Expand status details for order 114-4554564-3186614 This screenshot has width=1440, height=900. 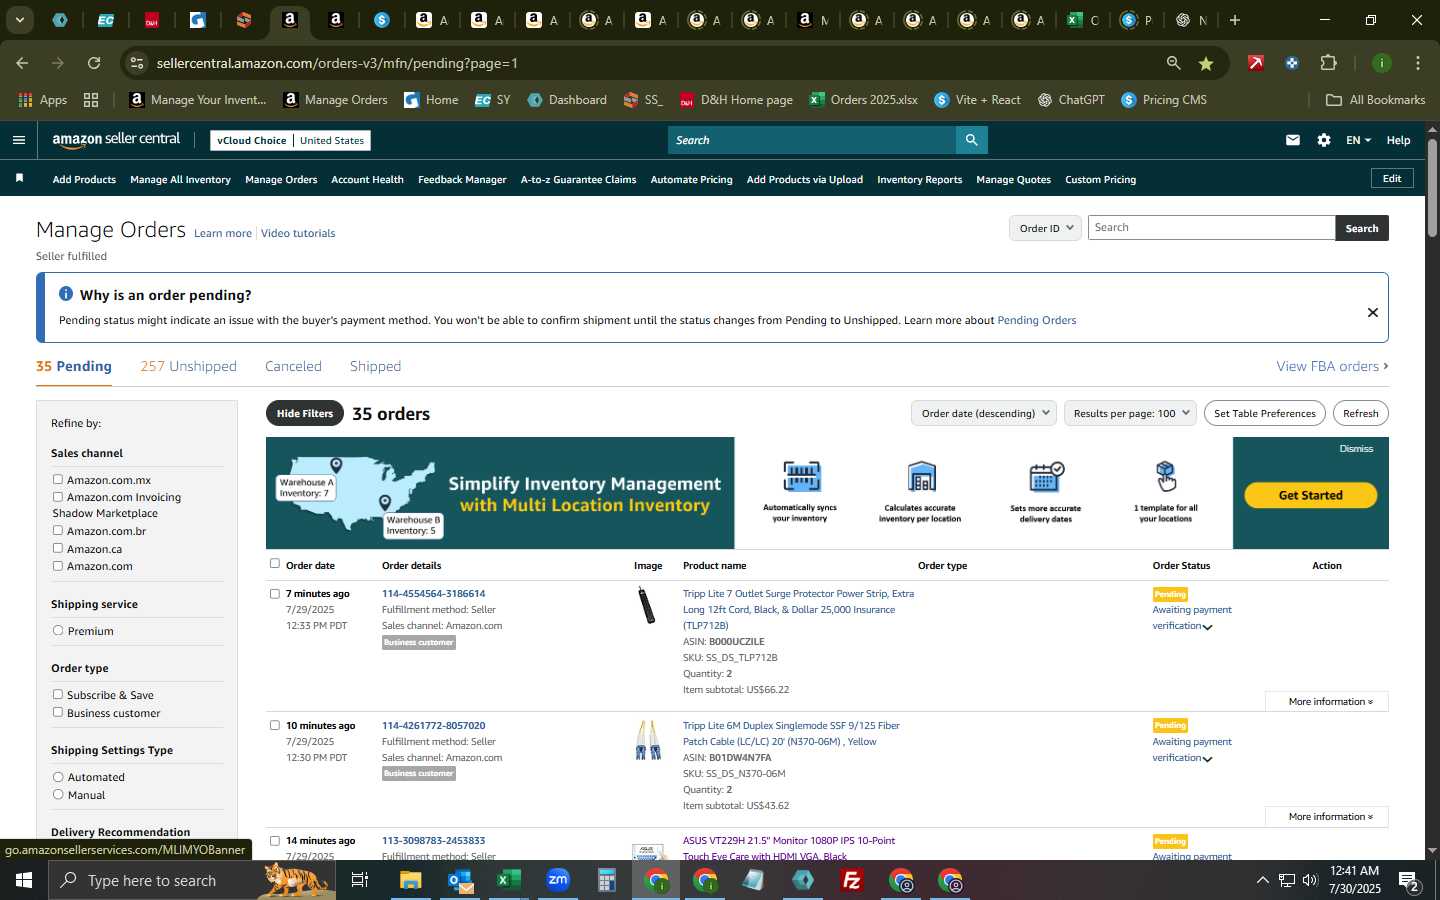pyautogui.click(x=1208, y=627)
